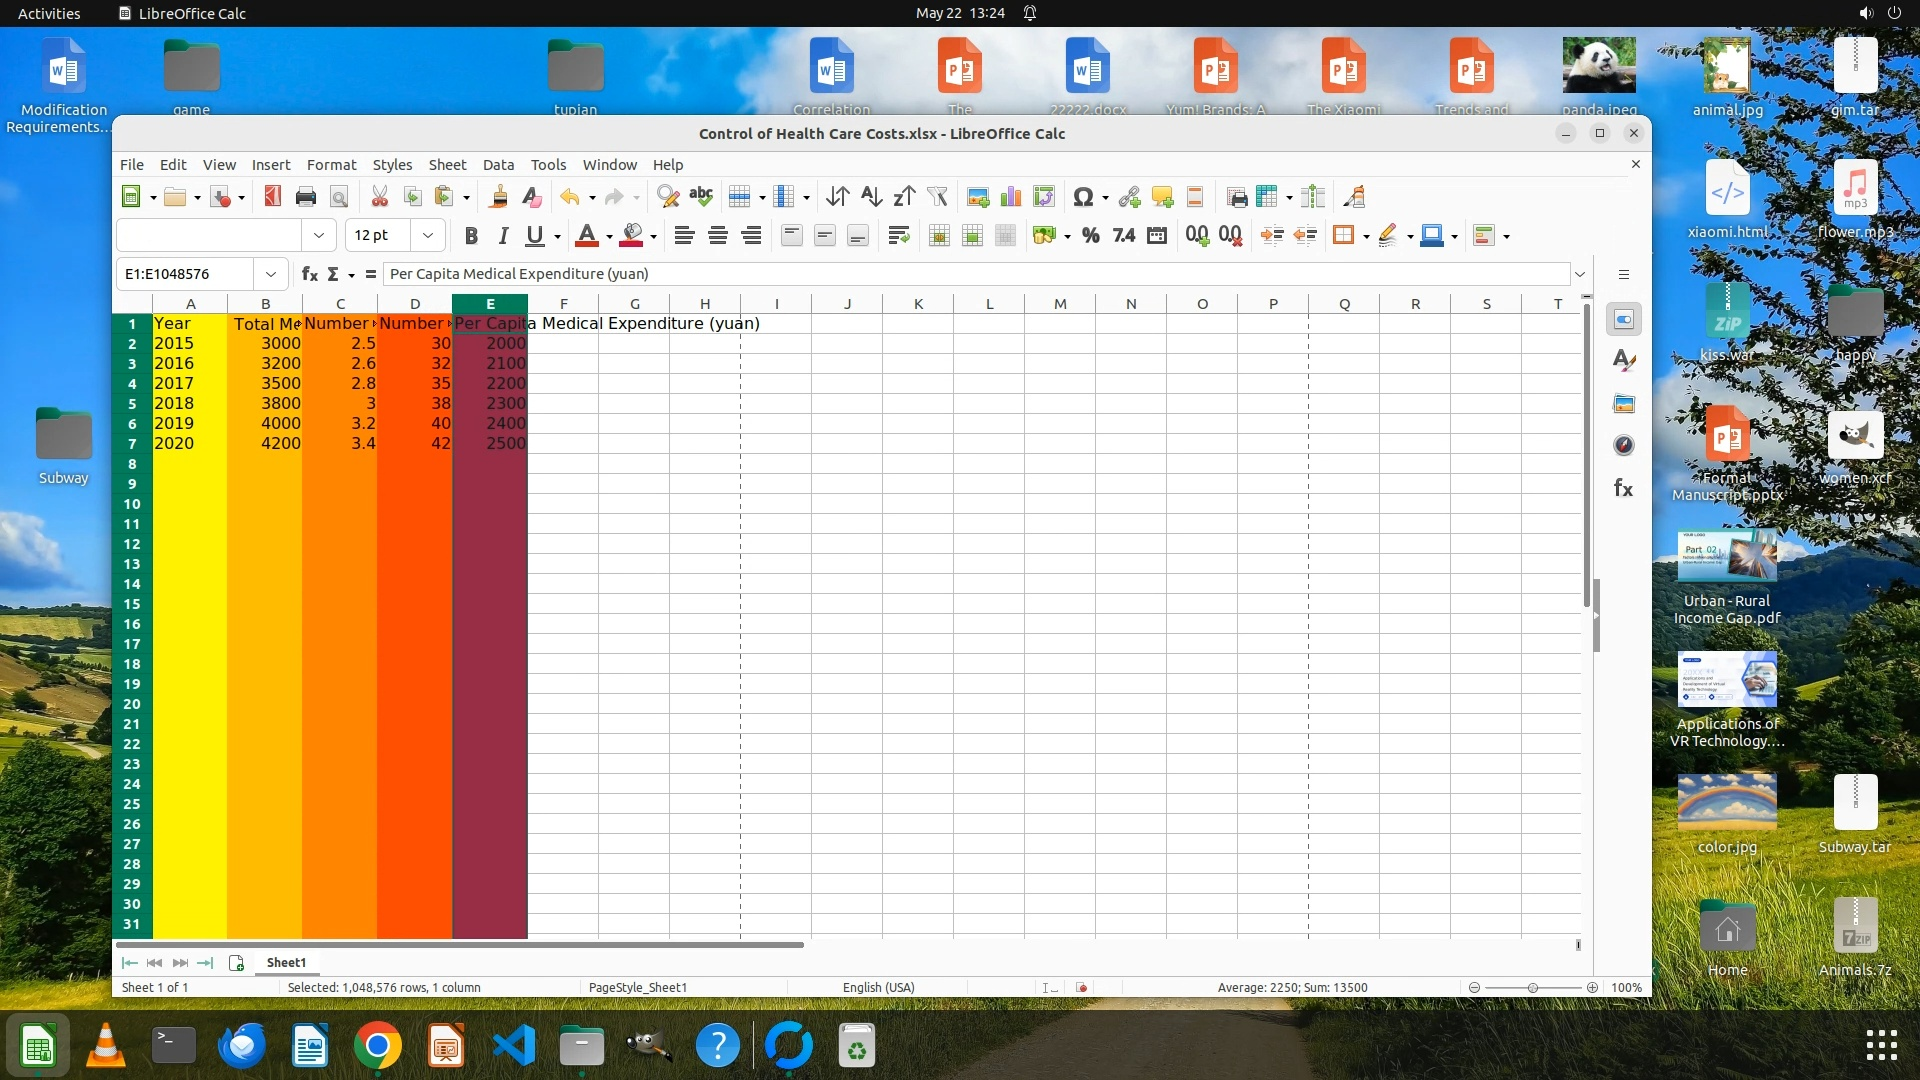This screenshot has width=1920, height=1080.
Task: Click the Merge and Center Cells icon
Action: pos(938,236)
